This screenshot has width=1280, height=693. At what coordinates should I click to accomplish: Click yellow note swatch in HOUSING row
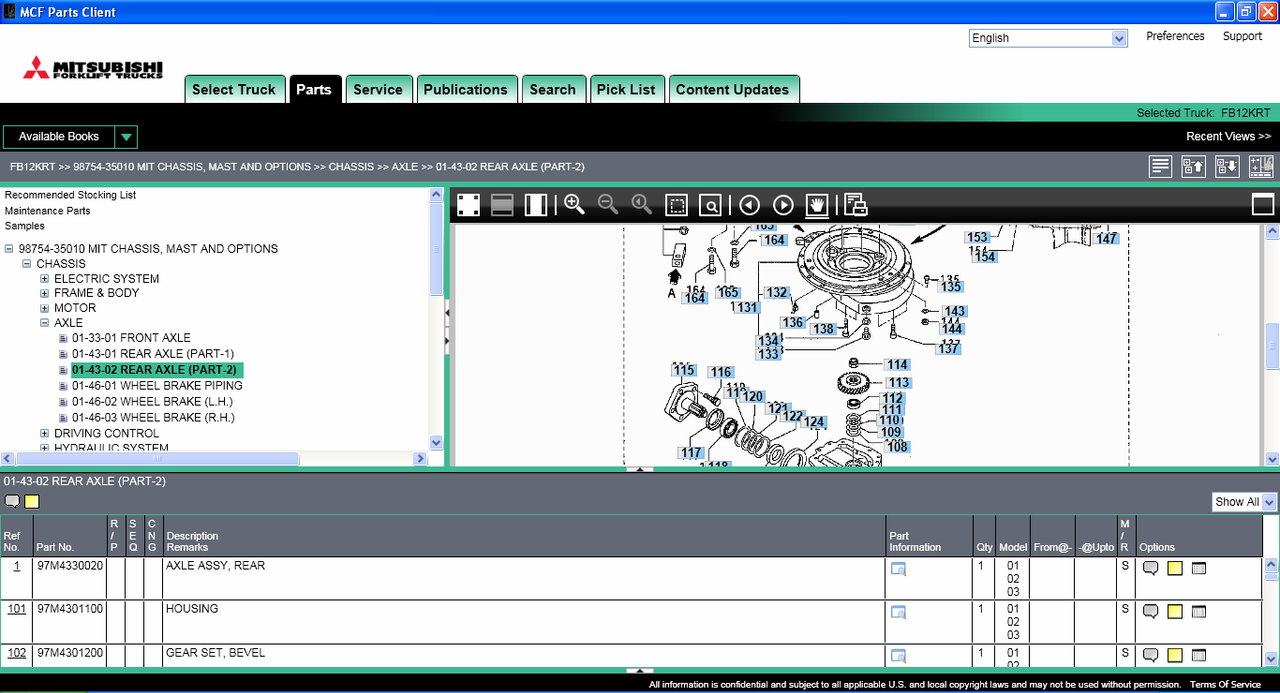[1175, 611]
